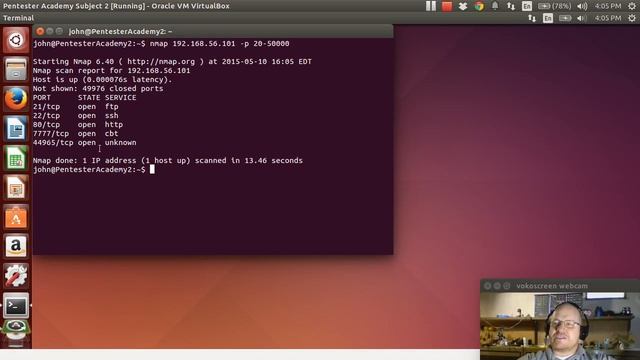Screen dimensions: 640x360
Task: Maximize the john@PentesterAcademy2 terminal window
Action: click(x=59, y=31)
